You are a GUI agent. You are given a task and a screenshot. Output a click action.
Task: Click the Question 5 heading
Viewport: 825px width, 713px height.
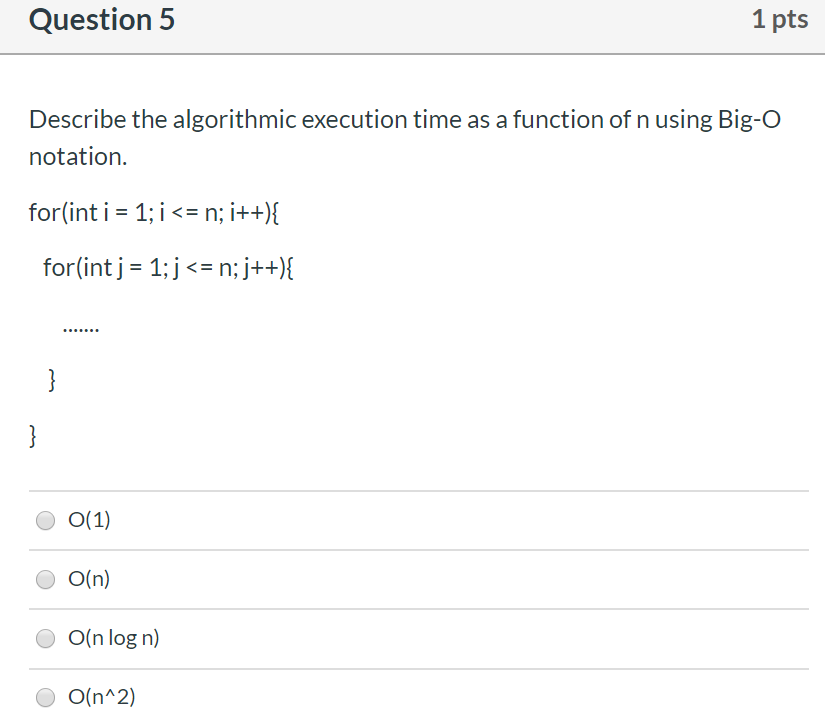[x=101, y=20]
